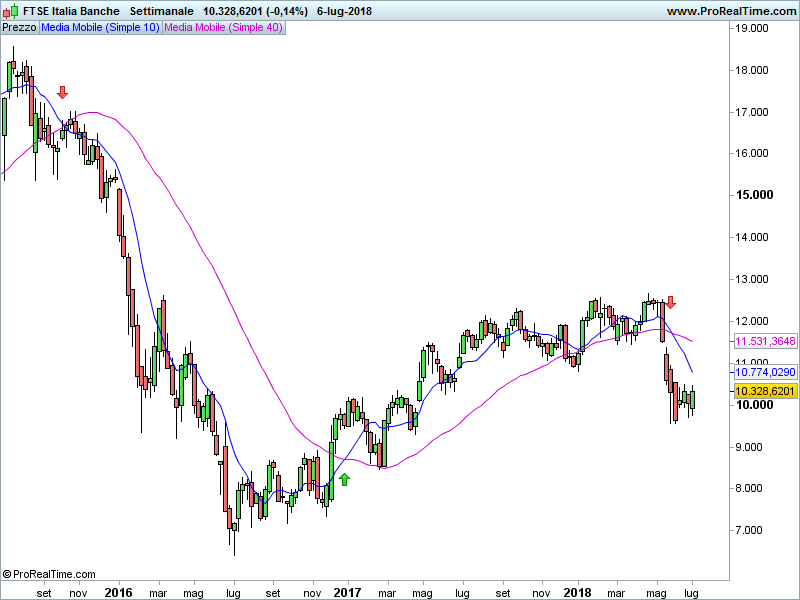Click the Settimanale timeframe label
This screenshot has height=600, width=800.
(x=161, y=11)
